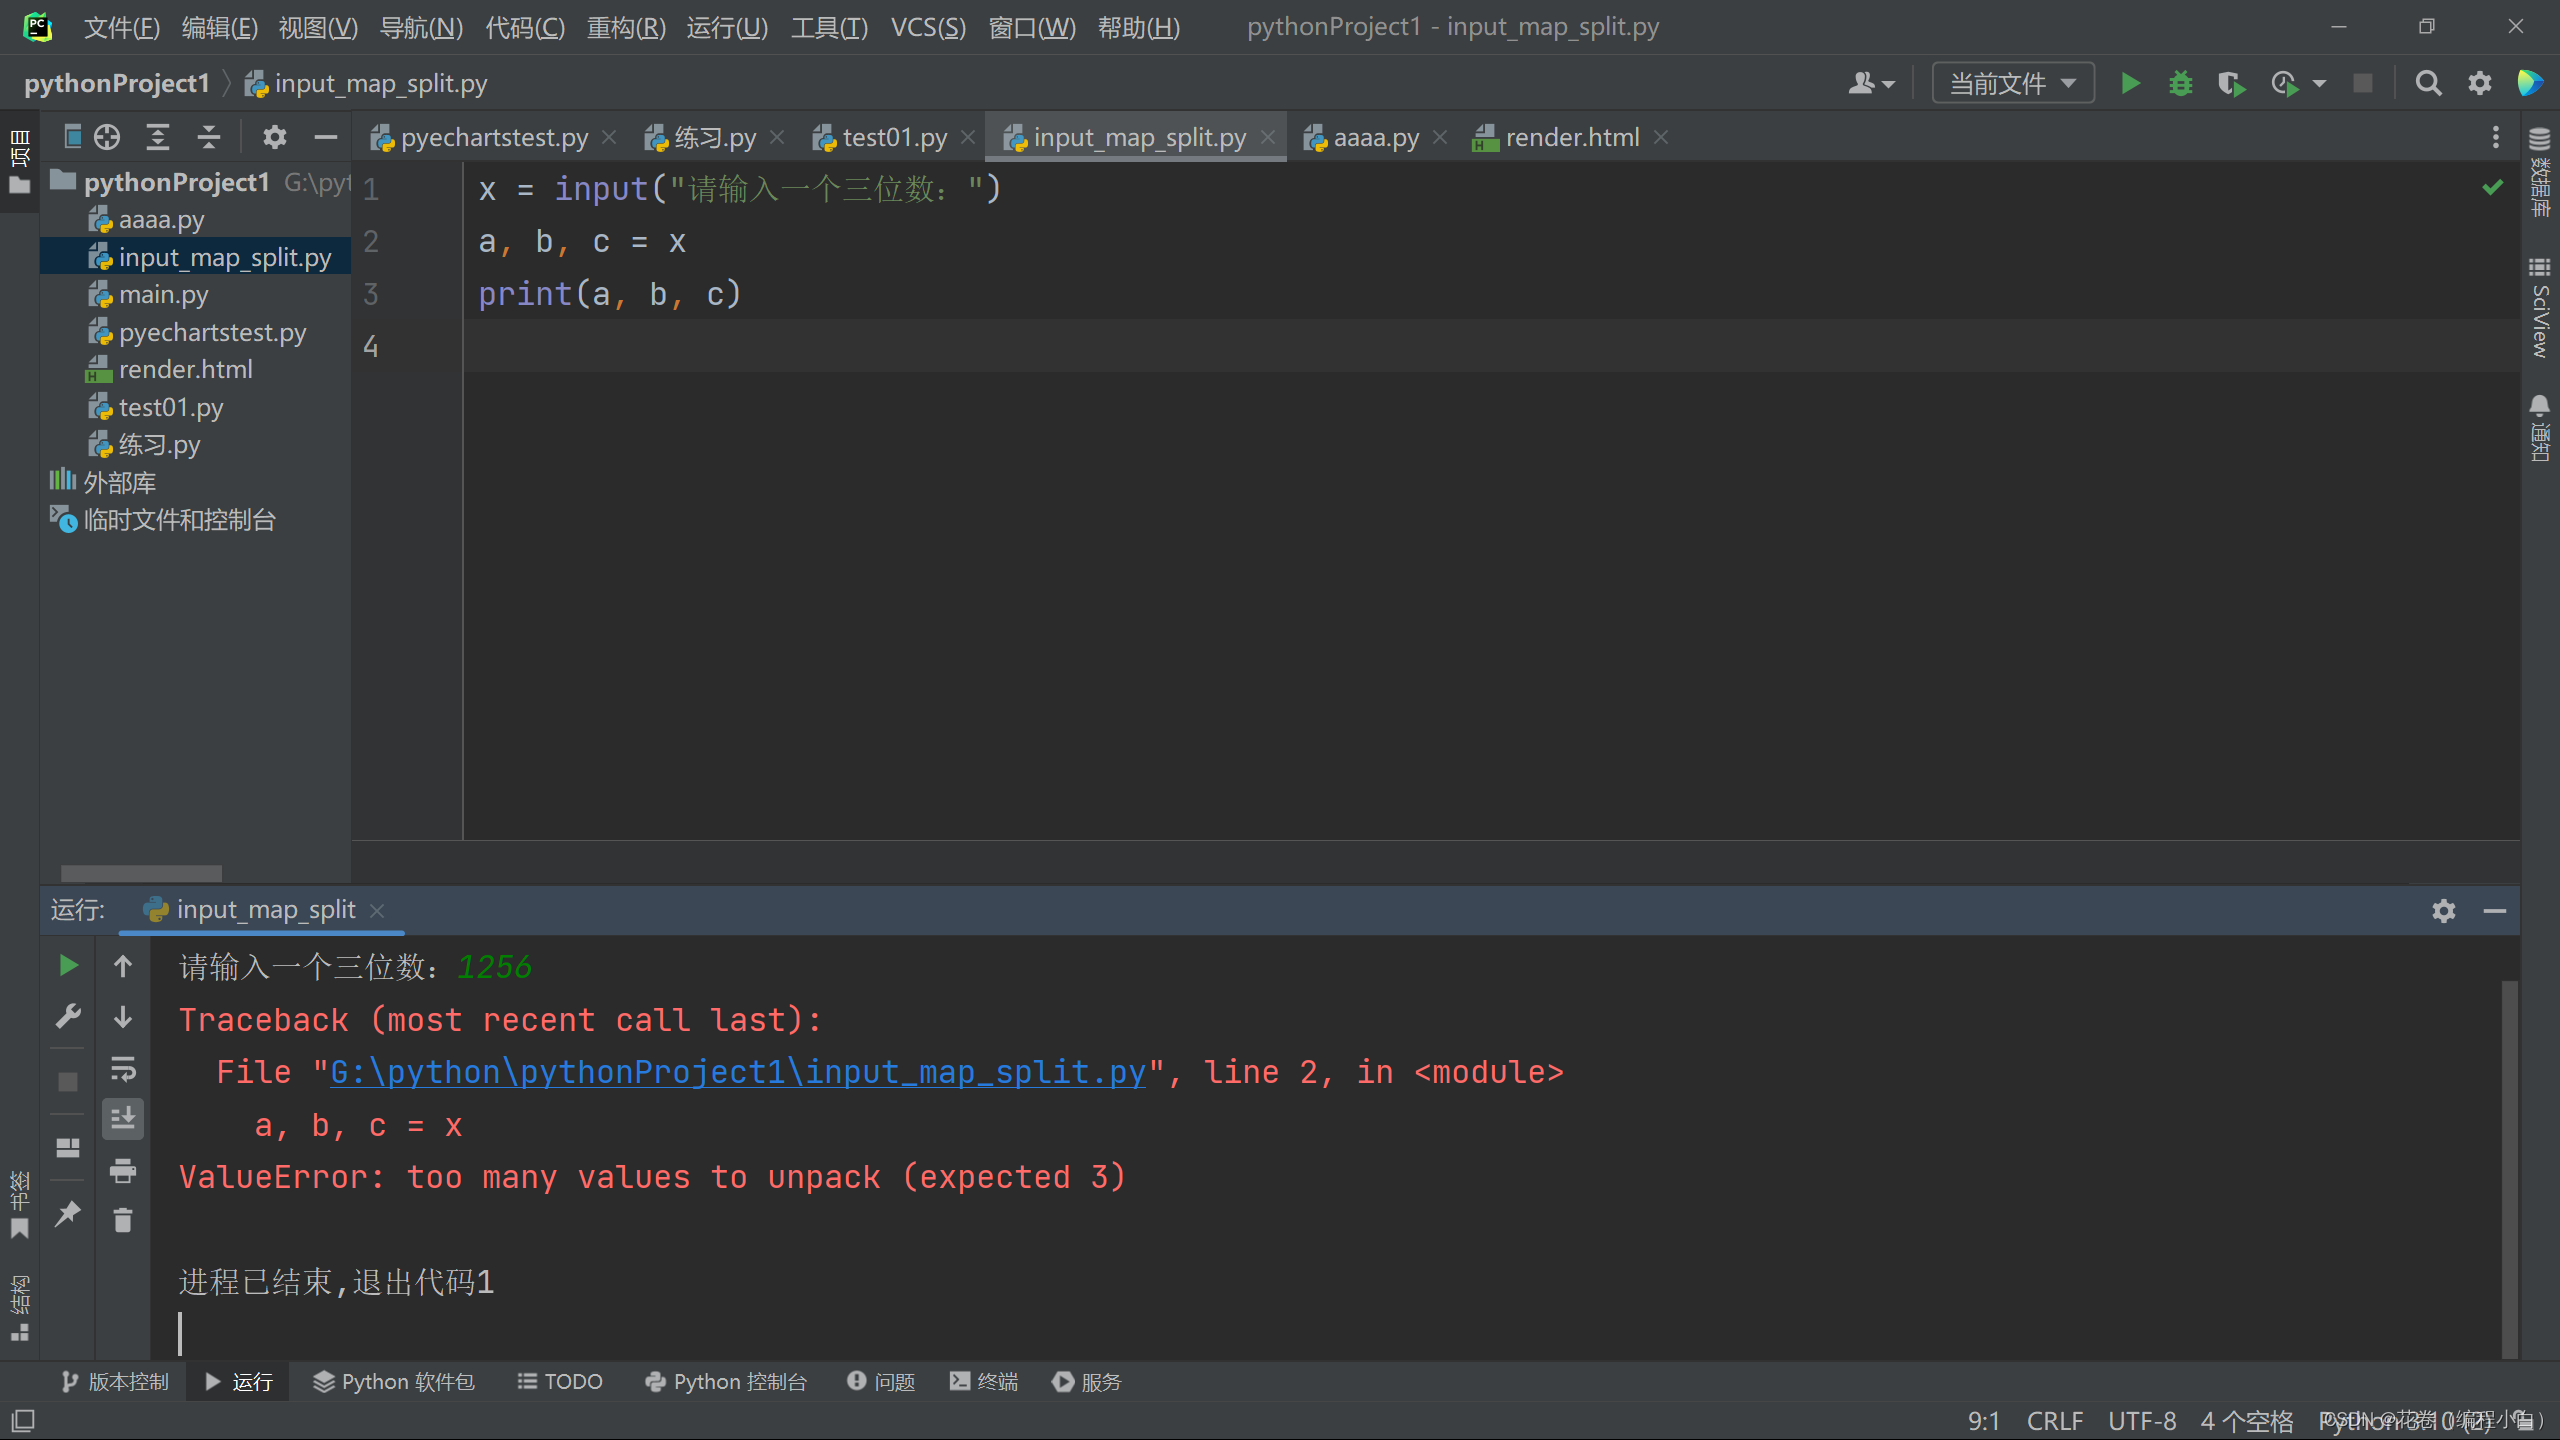
Task: Click the trash icon in run panel
Action: tap(123, 1220)
